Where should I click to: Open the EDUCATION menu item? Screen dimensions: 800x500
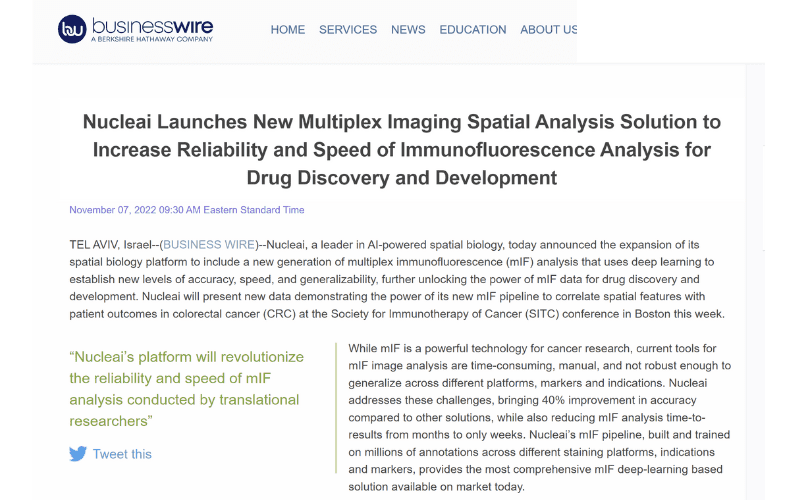click(473, 30)
